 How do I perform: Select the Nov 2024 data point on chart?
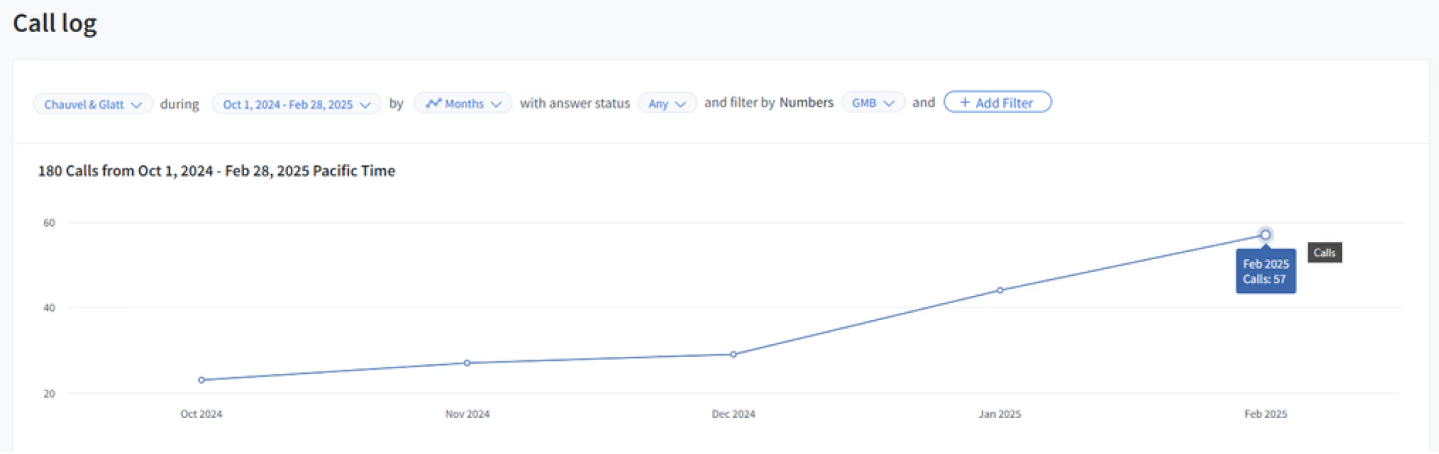coord(467,363)
